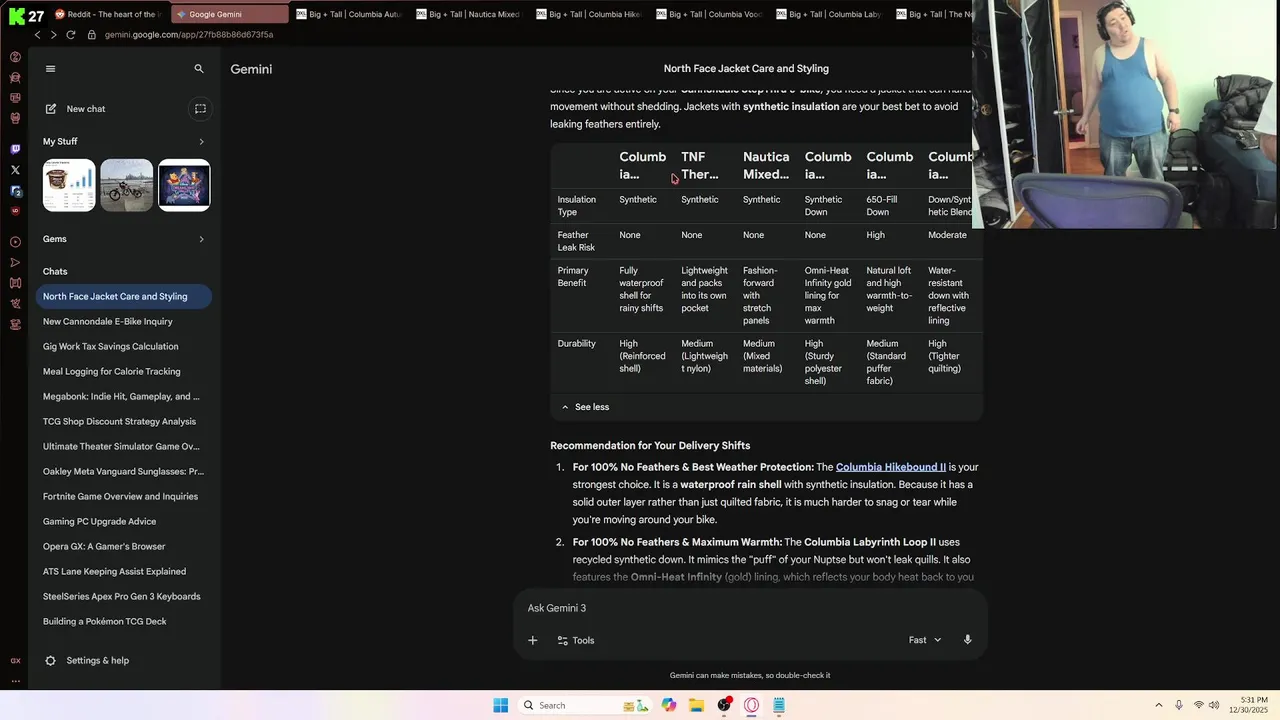Screen dimensions: 1280x720
Task: Open SteelSeries Apex Pro Gen 3 Keyboards chat
Action: pyautogui.click(x=123, y=597)
